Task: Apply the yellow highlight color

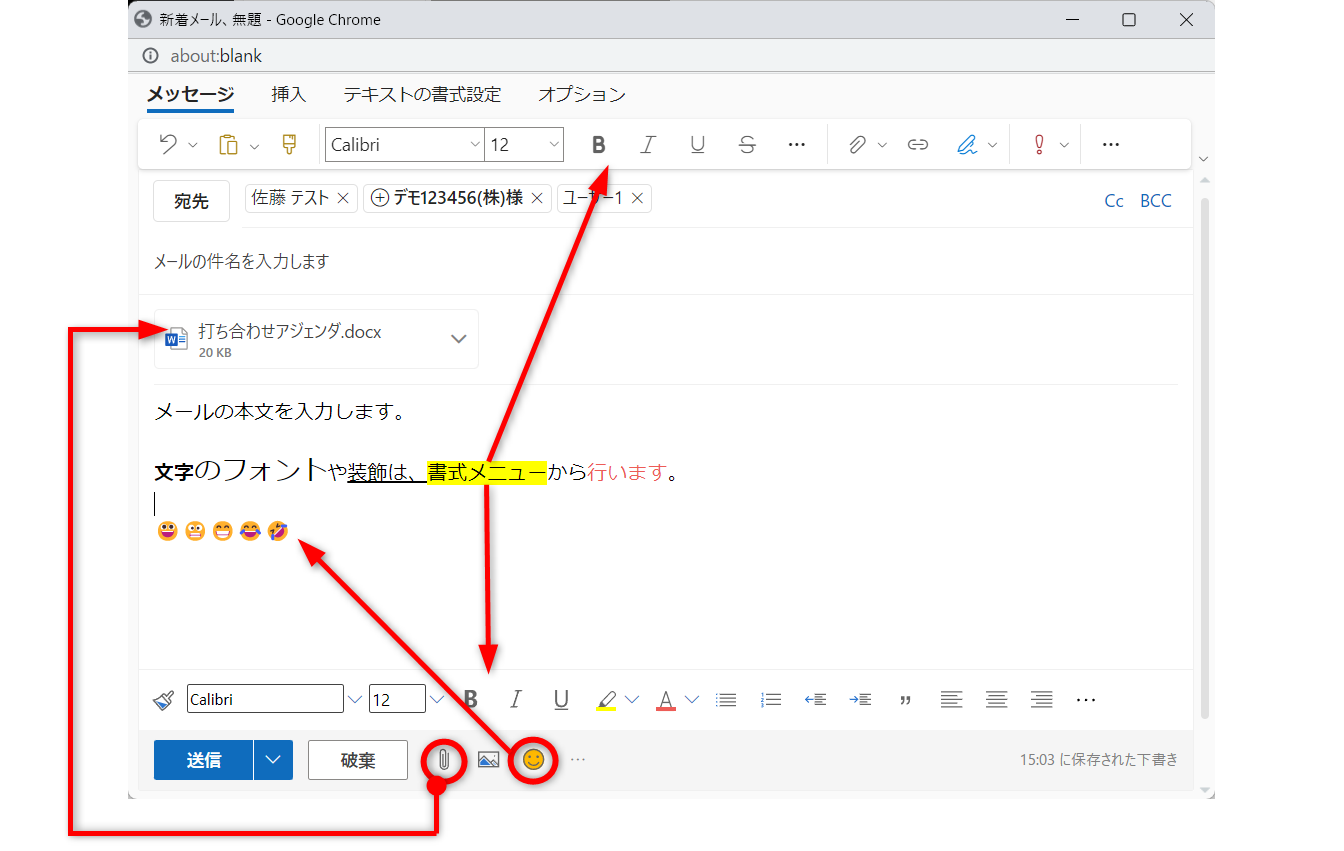Action: [606, 700]
